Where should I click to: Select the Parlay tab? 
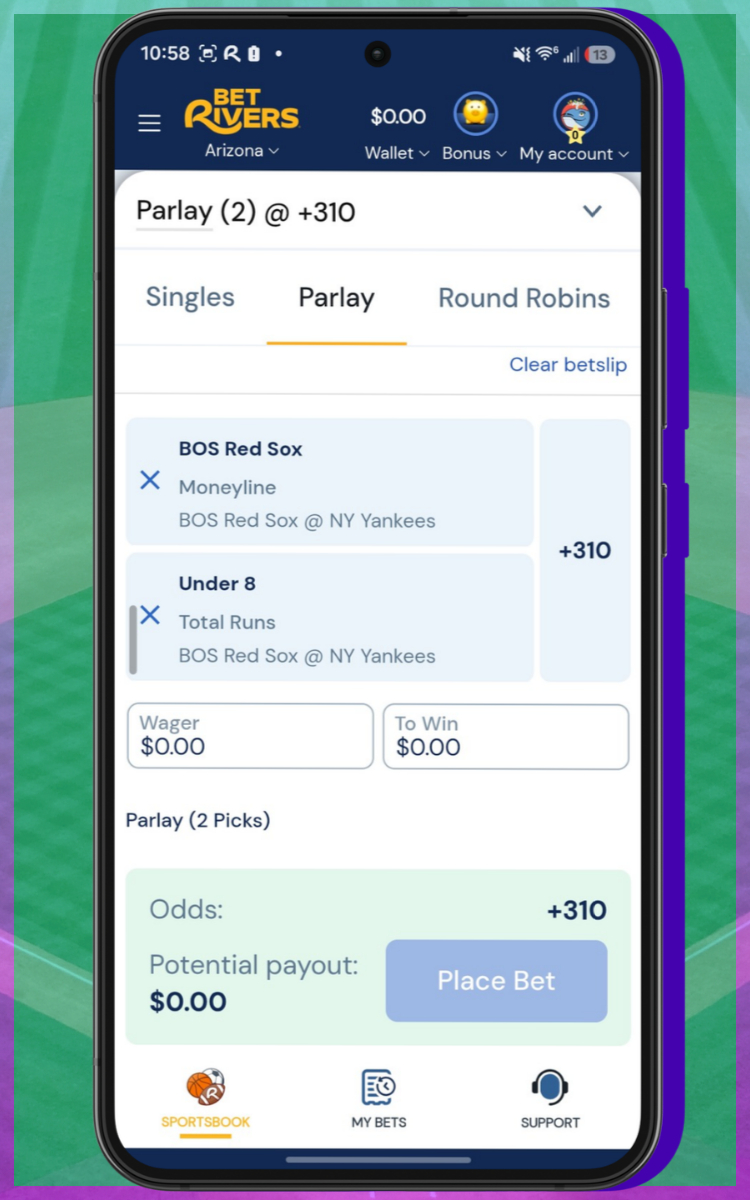[x=336, y=298]
